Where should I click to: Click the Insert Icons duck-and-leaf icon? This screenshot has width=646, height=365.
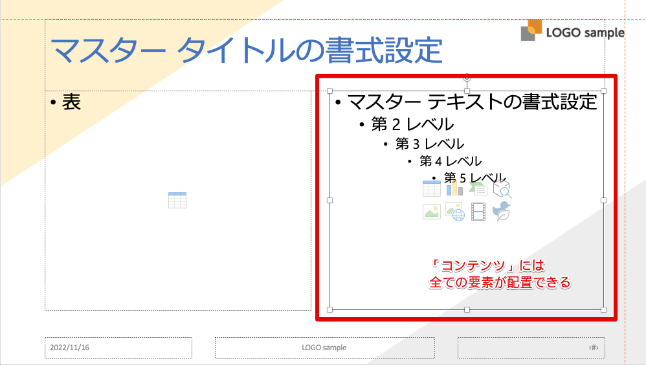point(502,211)
